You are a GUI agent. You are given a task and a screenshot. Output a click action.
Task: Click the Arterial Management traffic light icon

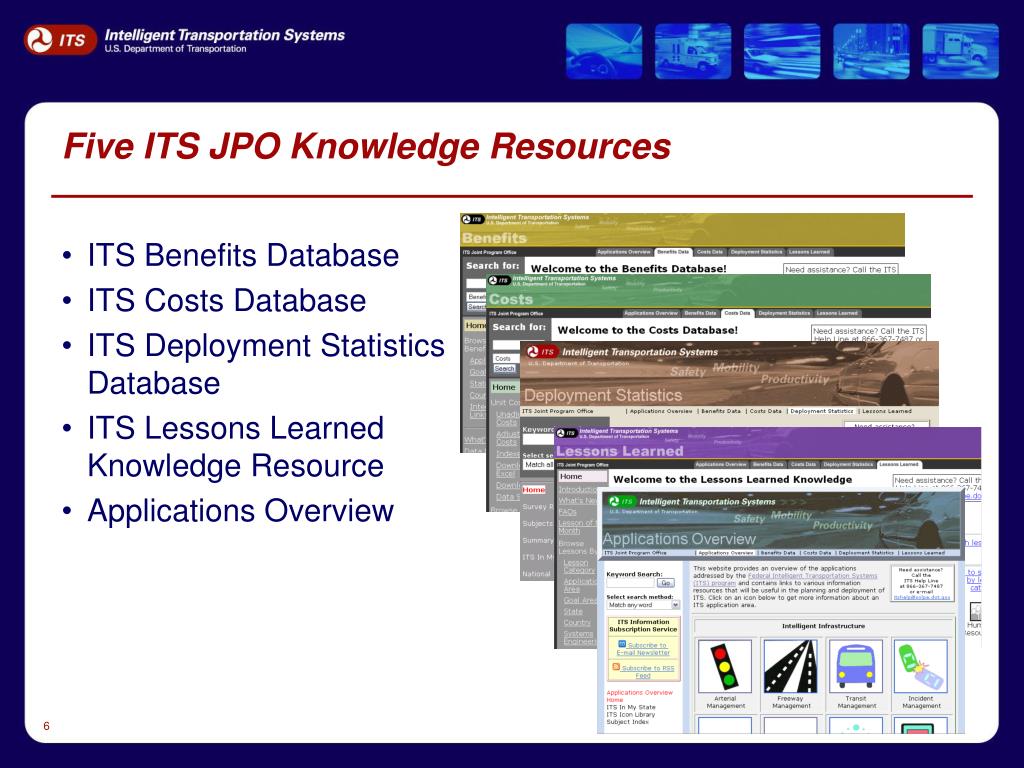point(725,666)
